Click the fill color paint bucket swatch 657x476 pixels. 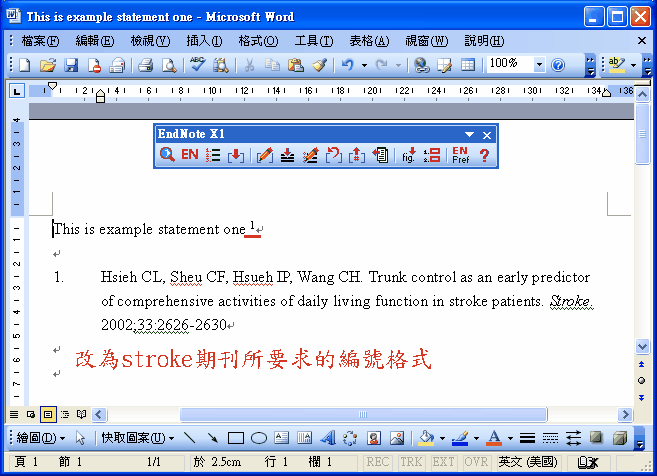coord(425,438)
